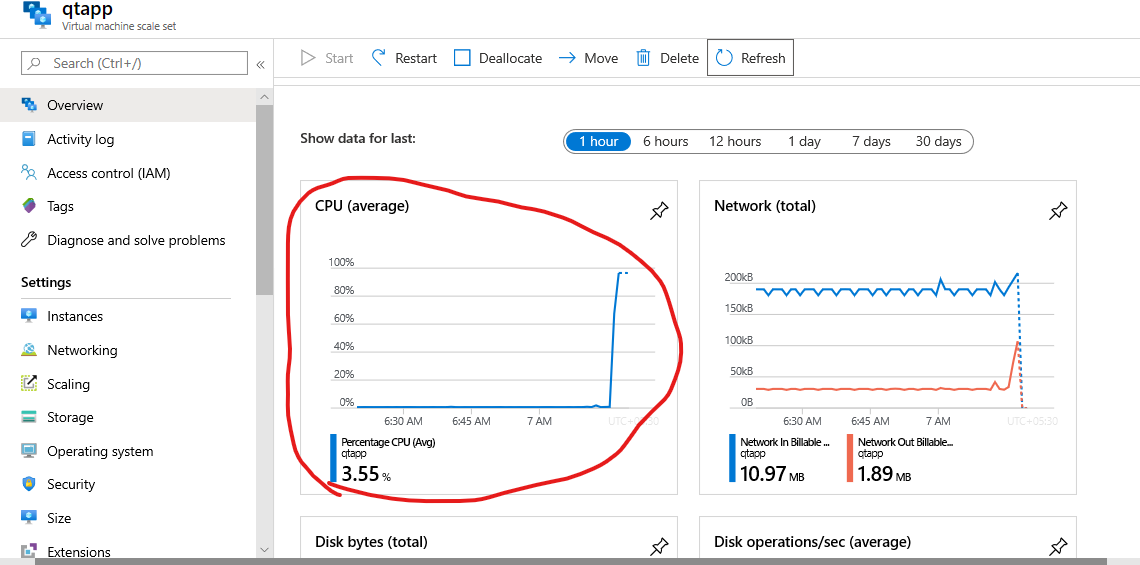Image resolution: width=1140 pixels, height=565 pixels.
Task: Click the Activity log icon
Action: point(29,139)
